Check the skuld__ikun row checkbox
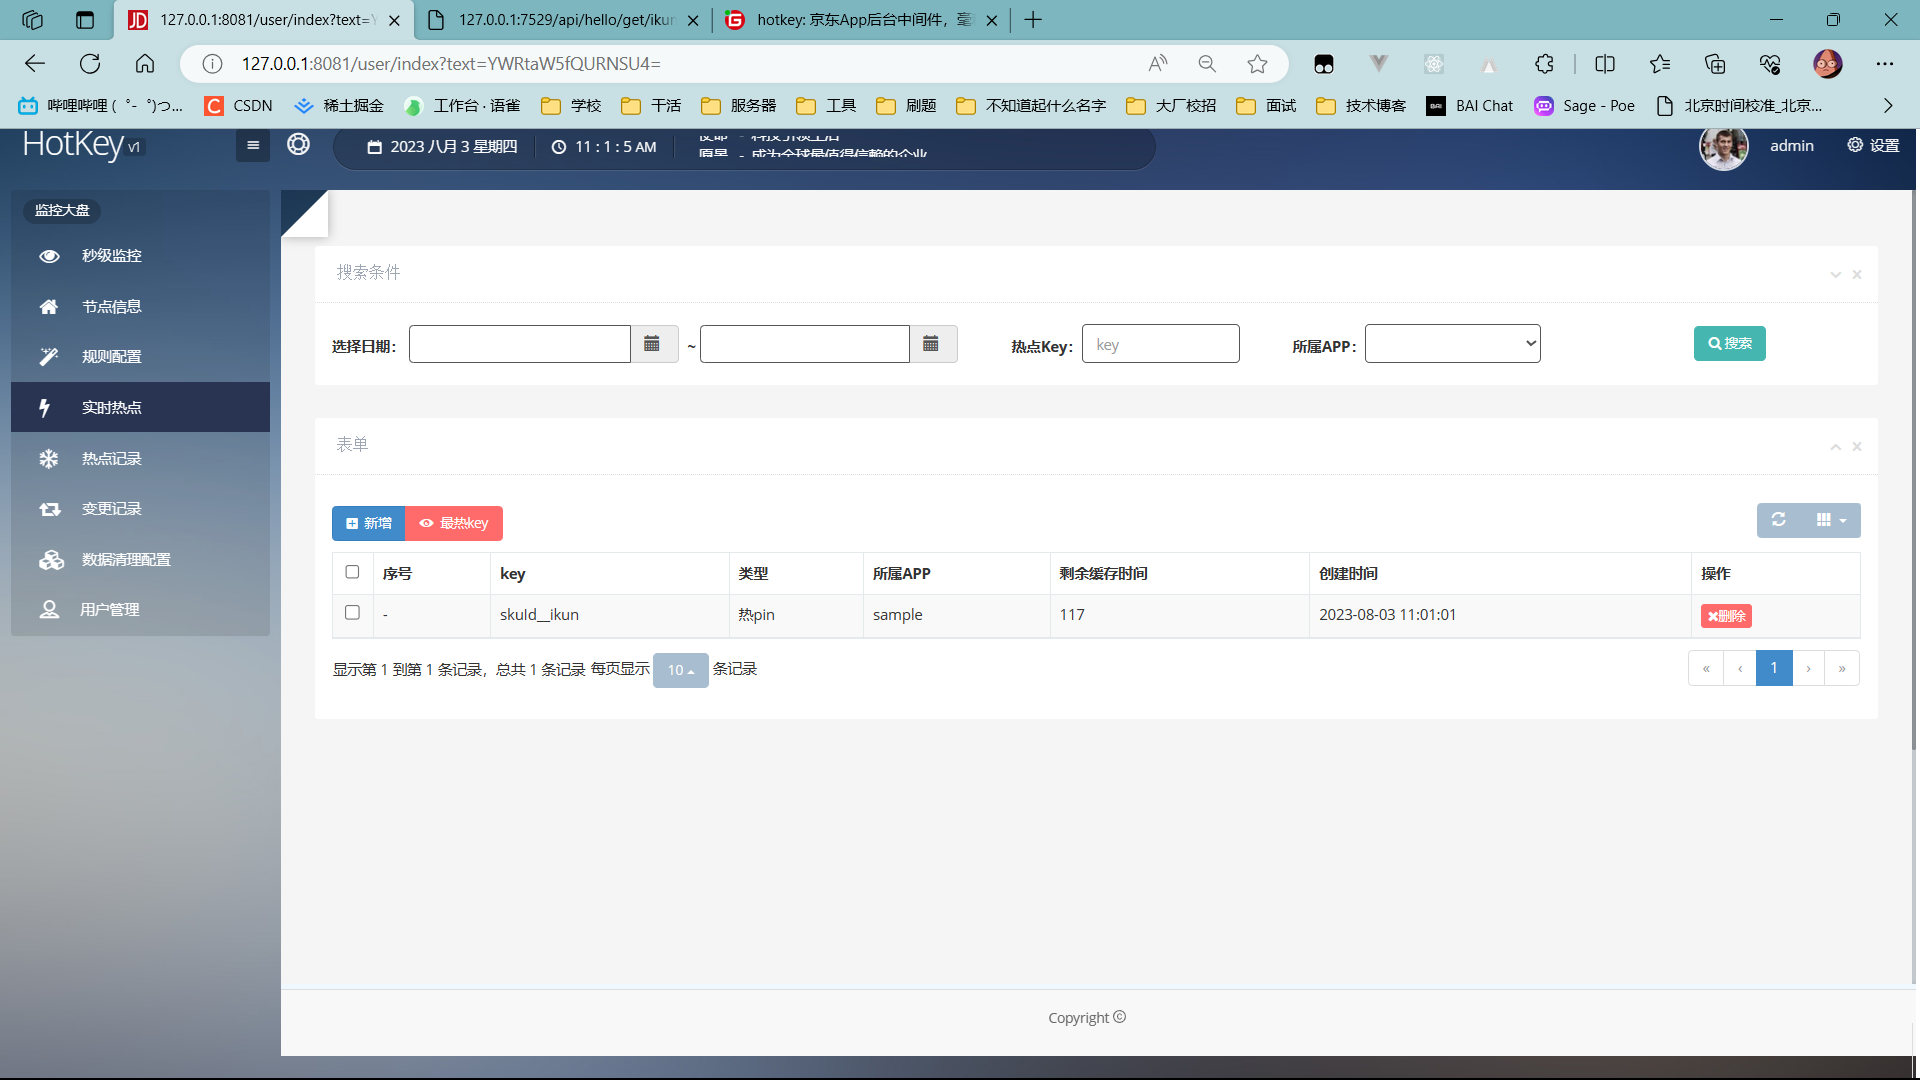1920x1080 pixels. click(x=352, y=612)
